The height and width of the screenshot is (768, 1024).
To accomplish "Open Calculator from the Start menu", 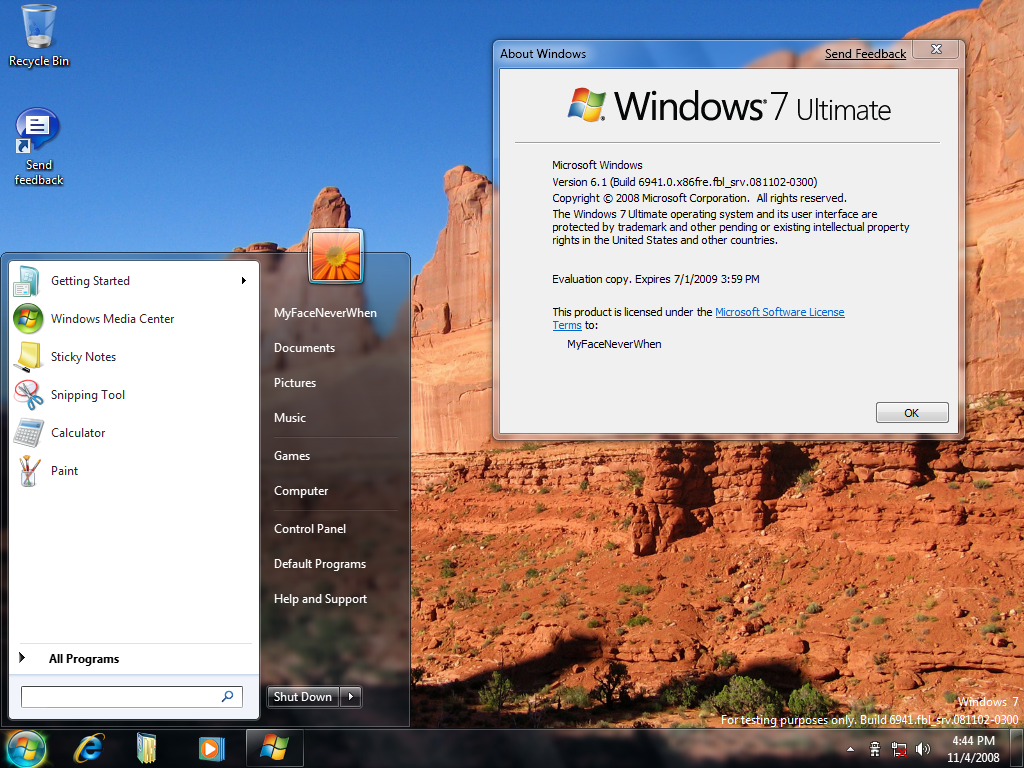I will click(77, 433).
